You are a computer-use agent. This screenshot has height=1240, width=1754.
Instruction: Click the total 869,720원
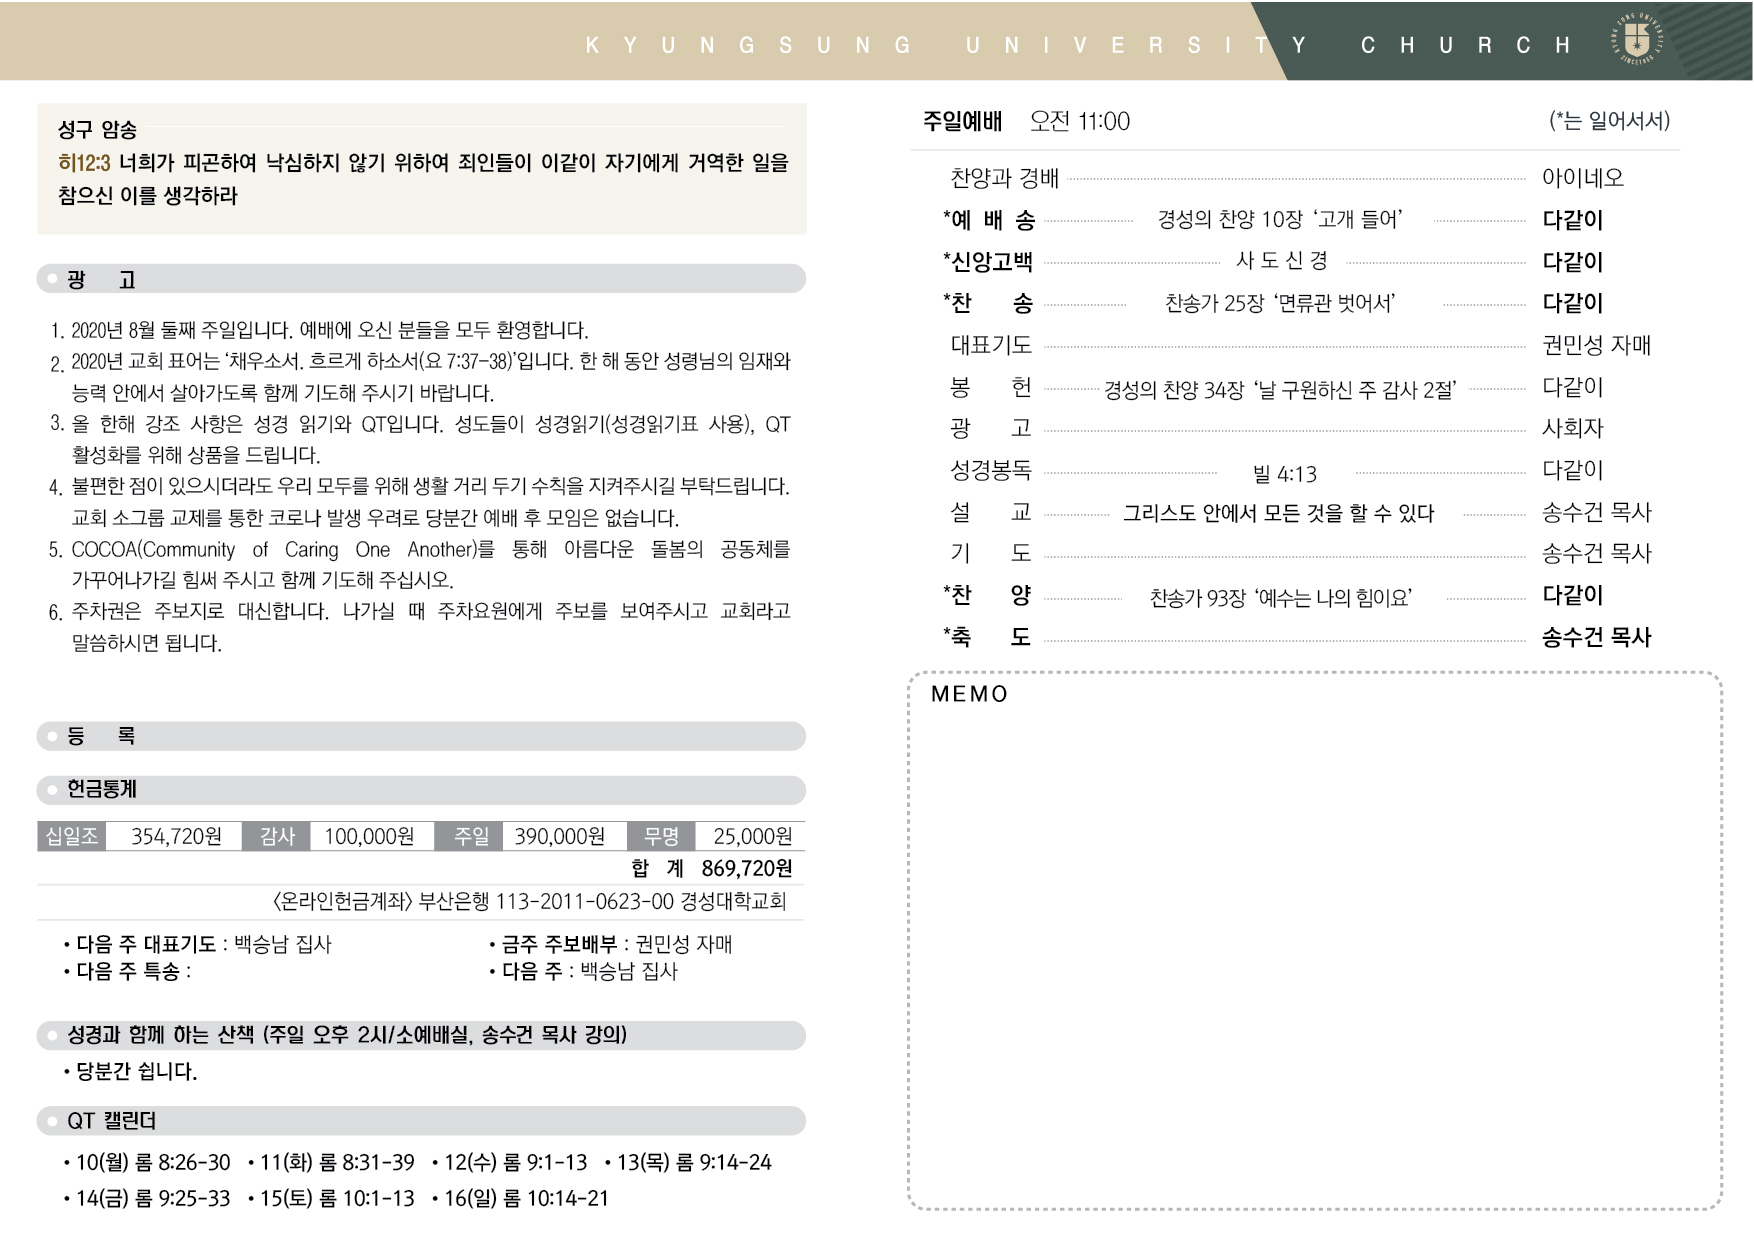coord(747,868)
